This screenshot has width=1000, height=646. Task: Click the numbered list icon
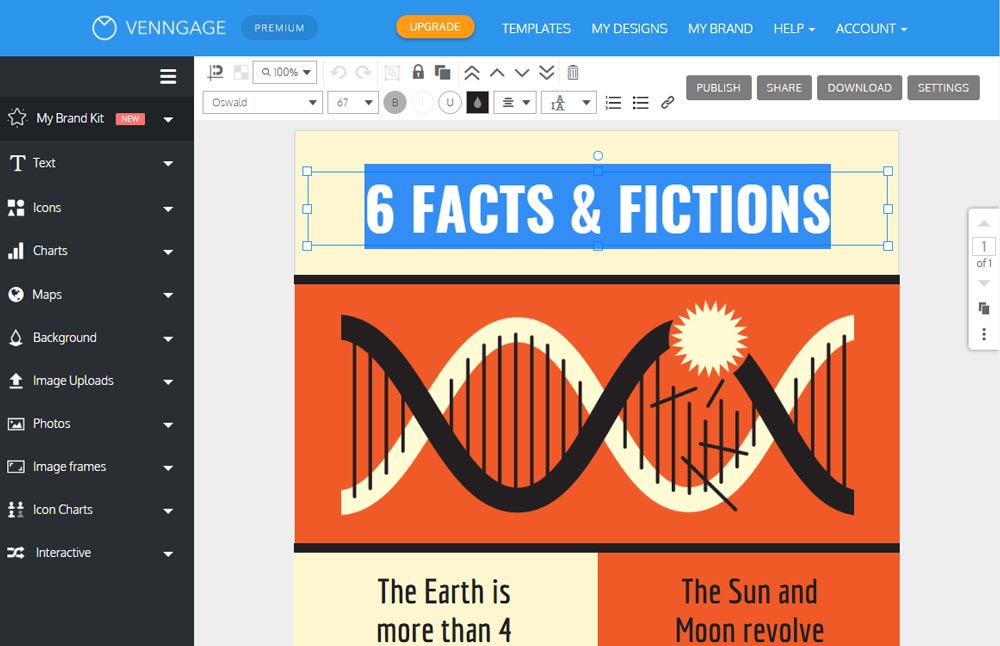tap(613, 102)
